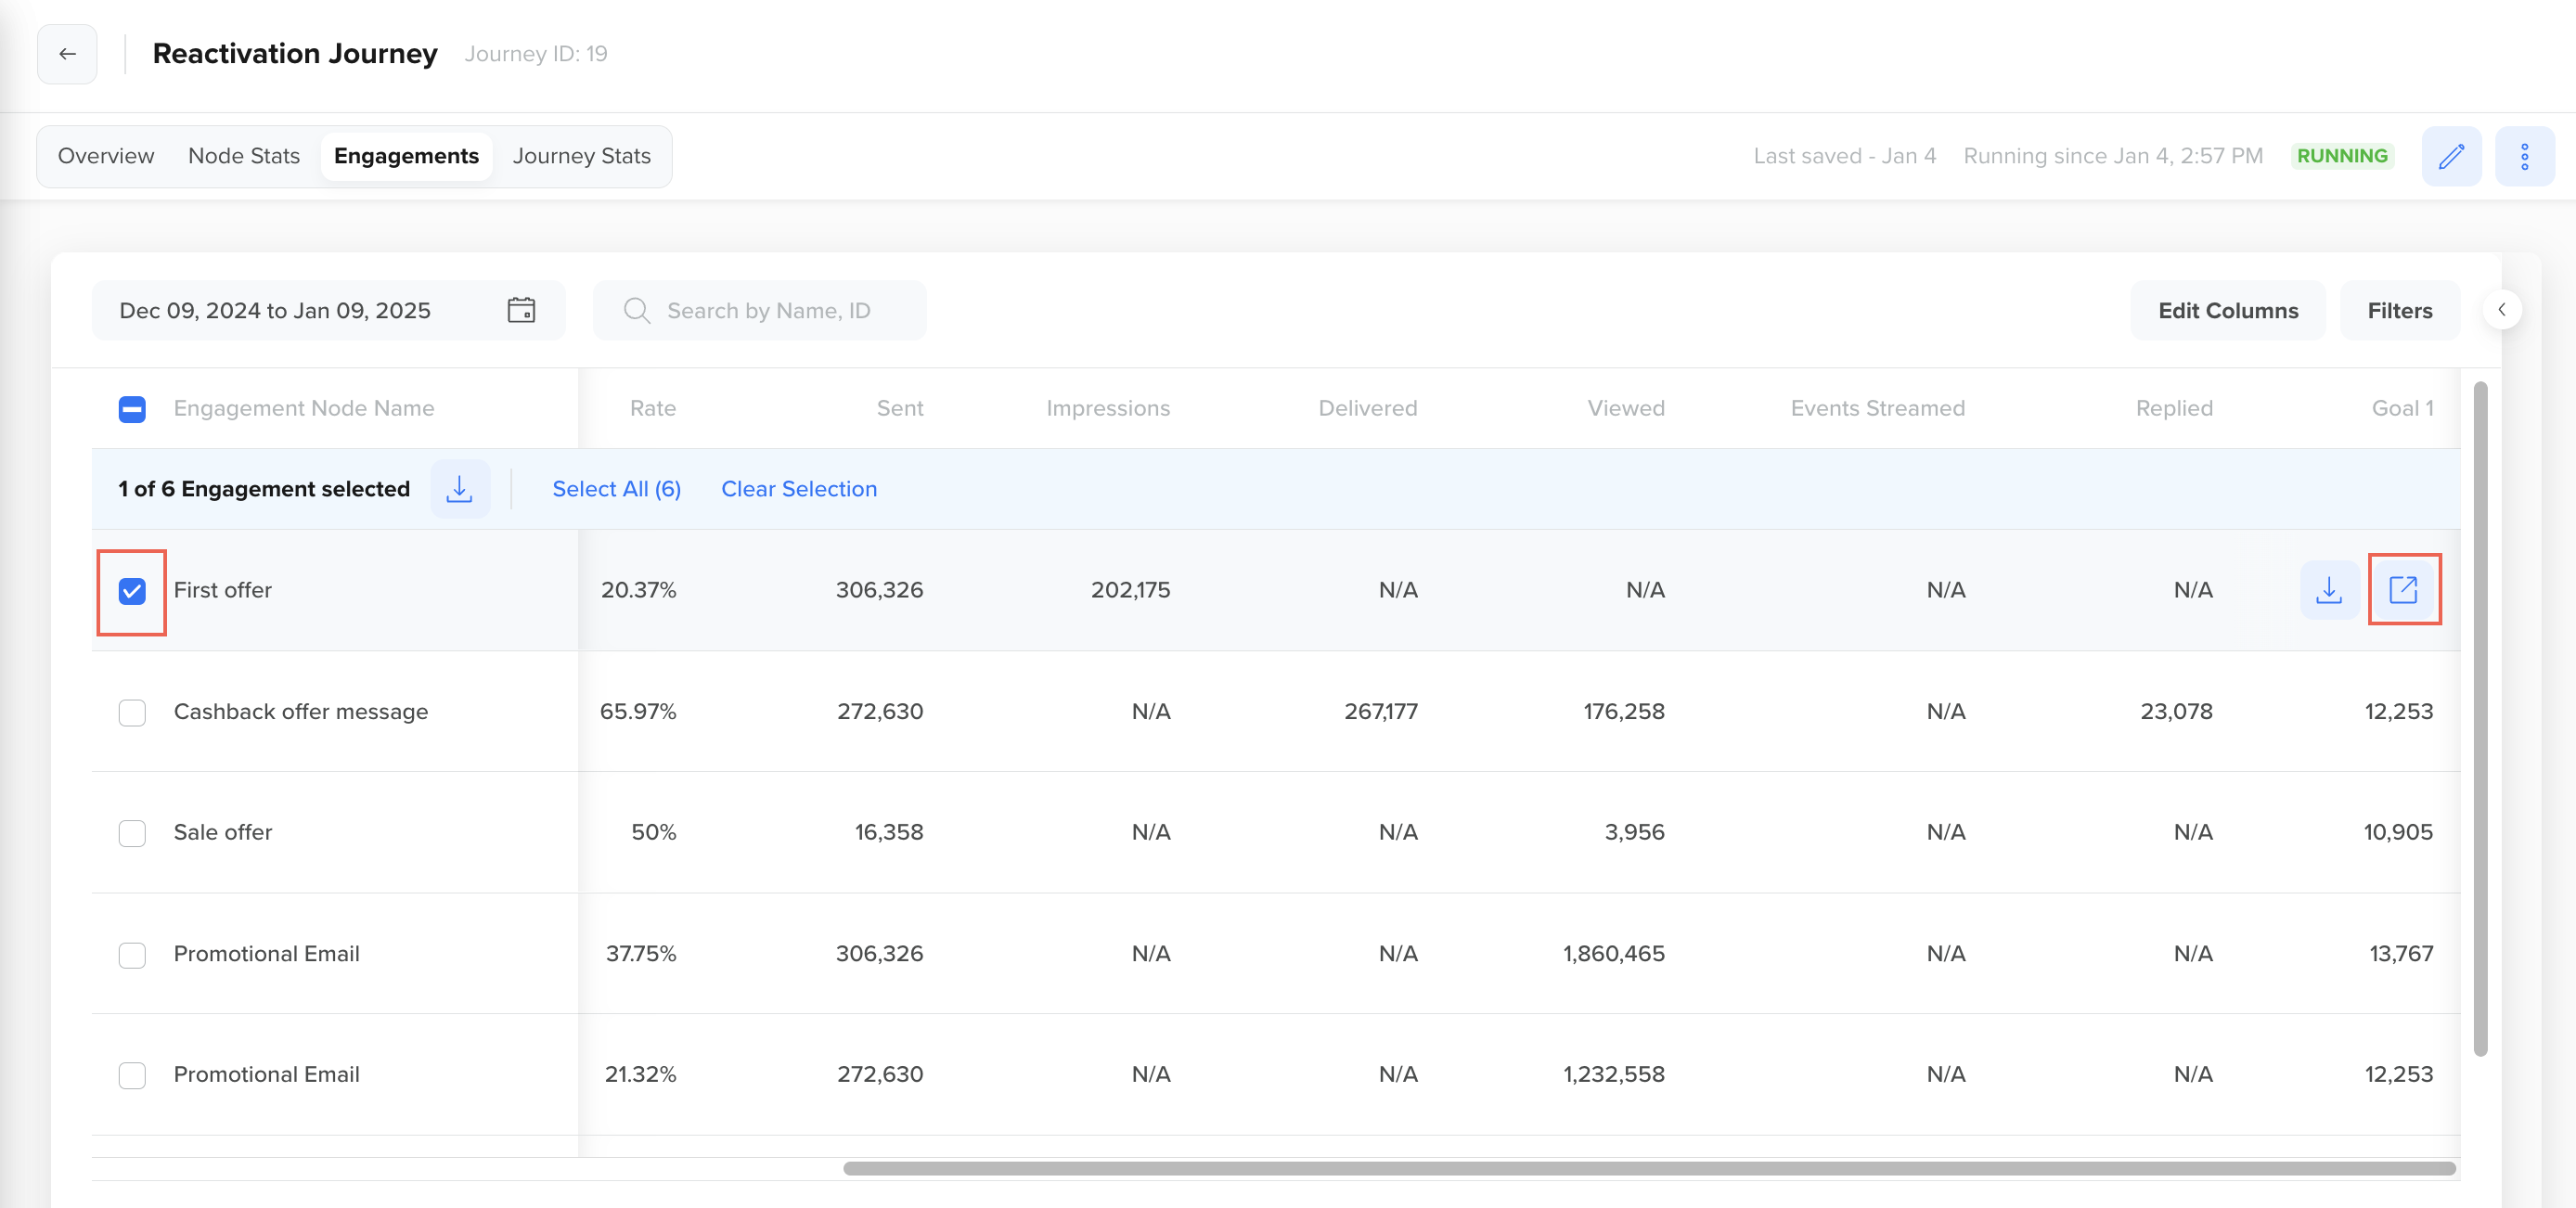This screenshot has height=1208, width=2576.
Task: Click the external link icon for First offer
Action: pyautogui.click(x=2403, y=590)
